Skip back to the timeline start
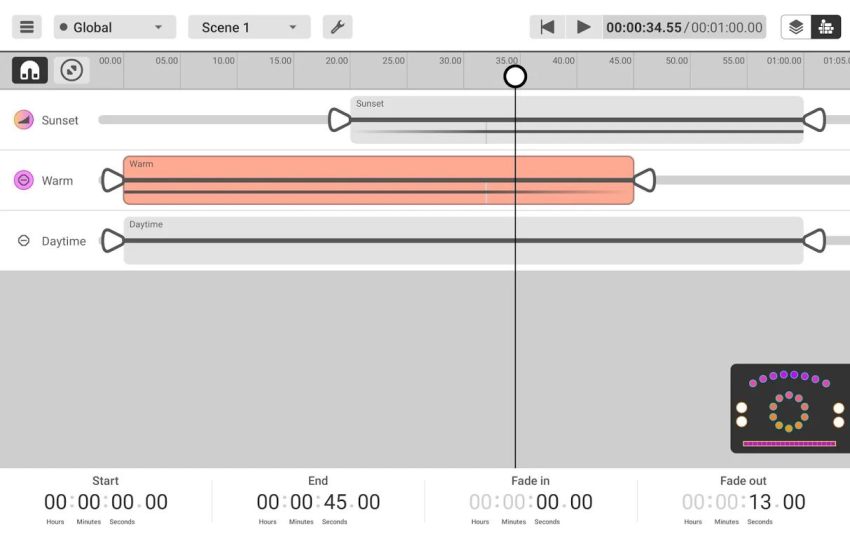The width and height of the screenshot is (850, 536). [548, 27]
